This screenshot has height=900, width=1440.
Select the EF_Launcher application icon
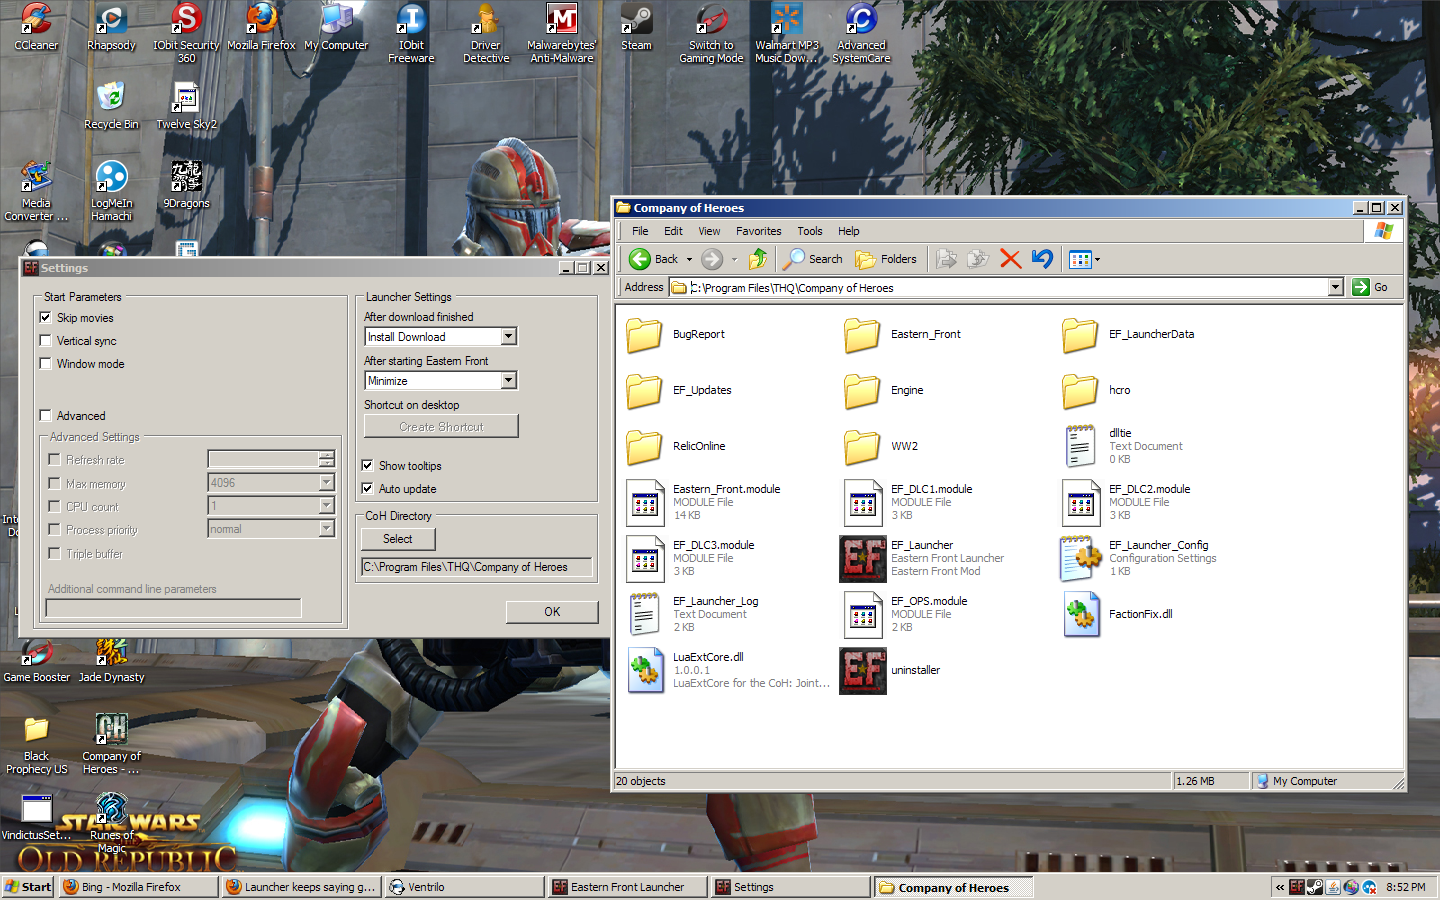[x=862, y=558]
